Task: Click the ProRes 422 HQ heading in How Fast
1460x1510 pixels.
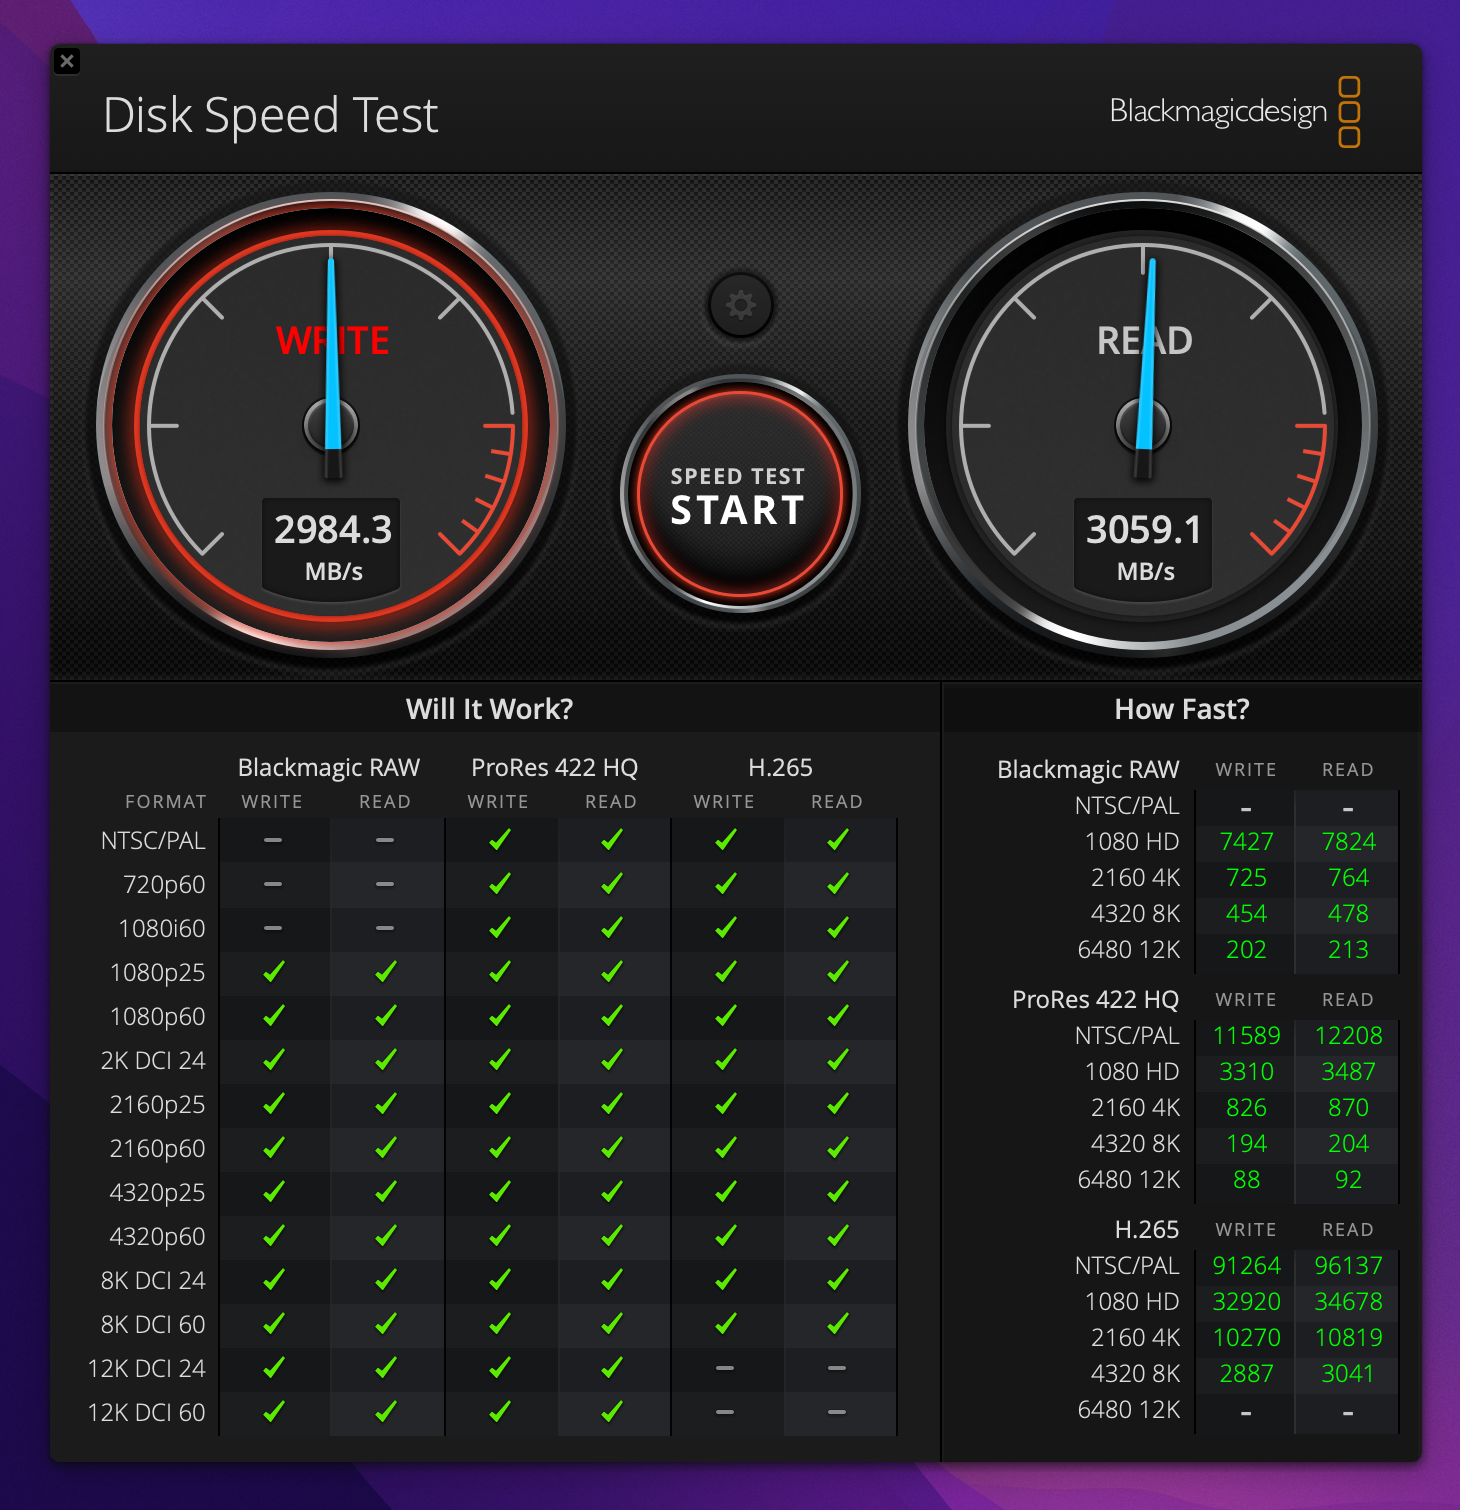Action: point(1096,1000)
